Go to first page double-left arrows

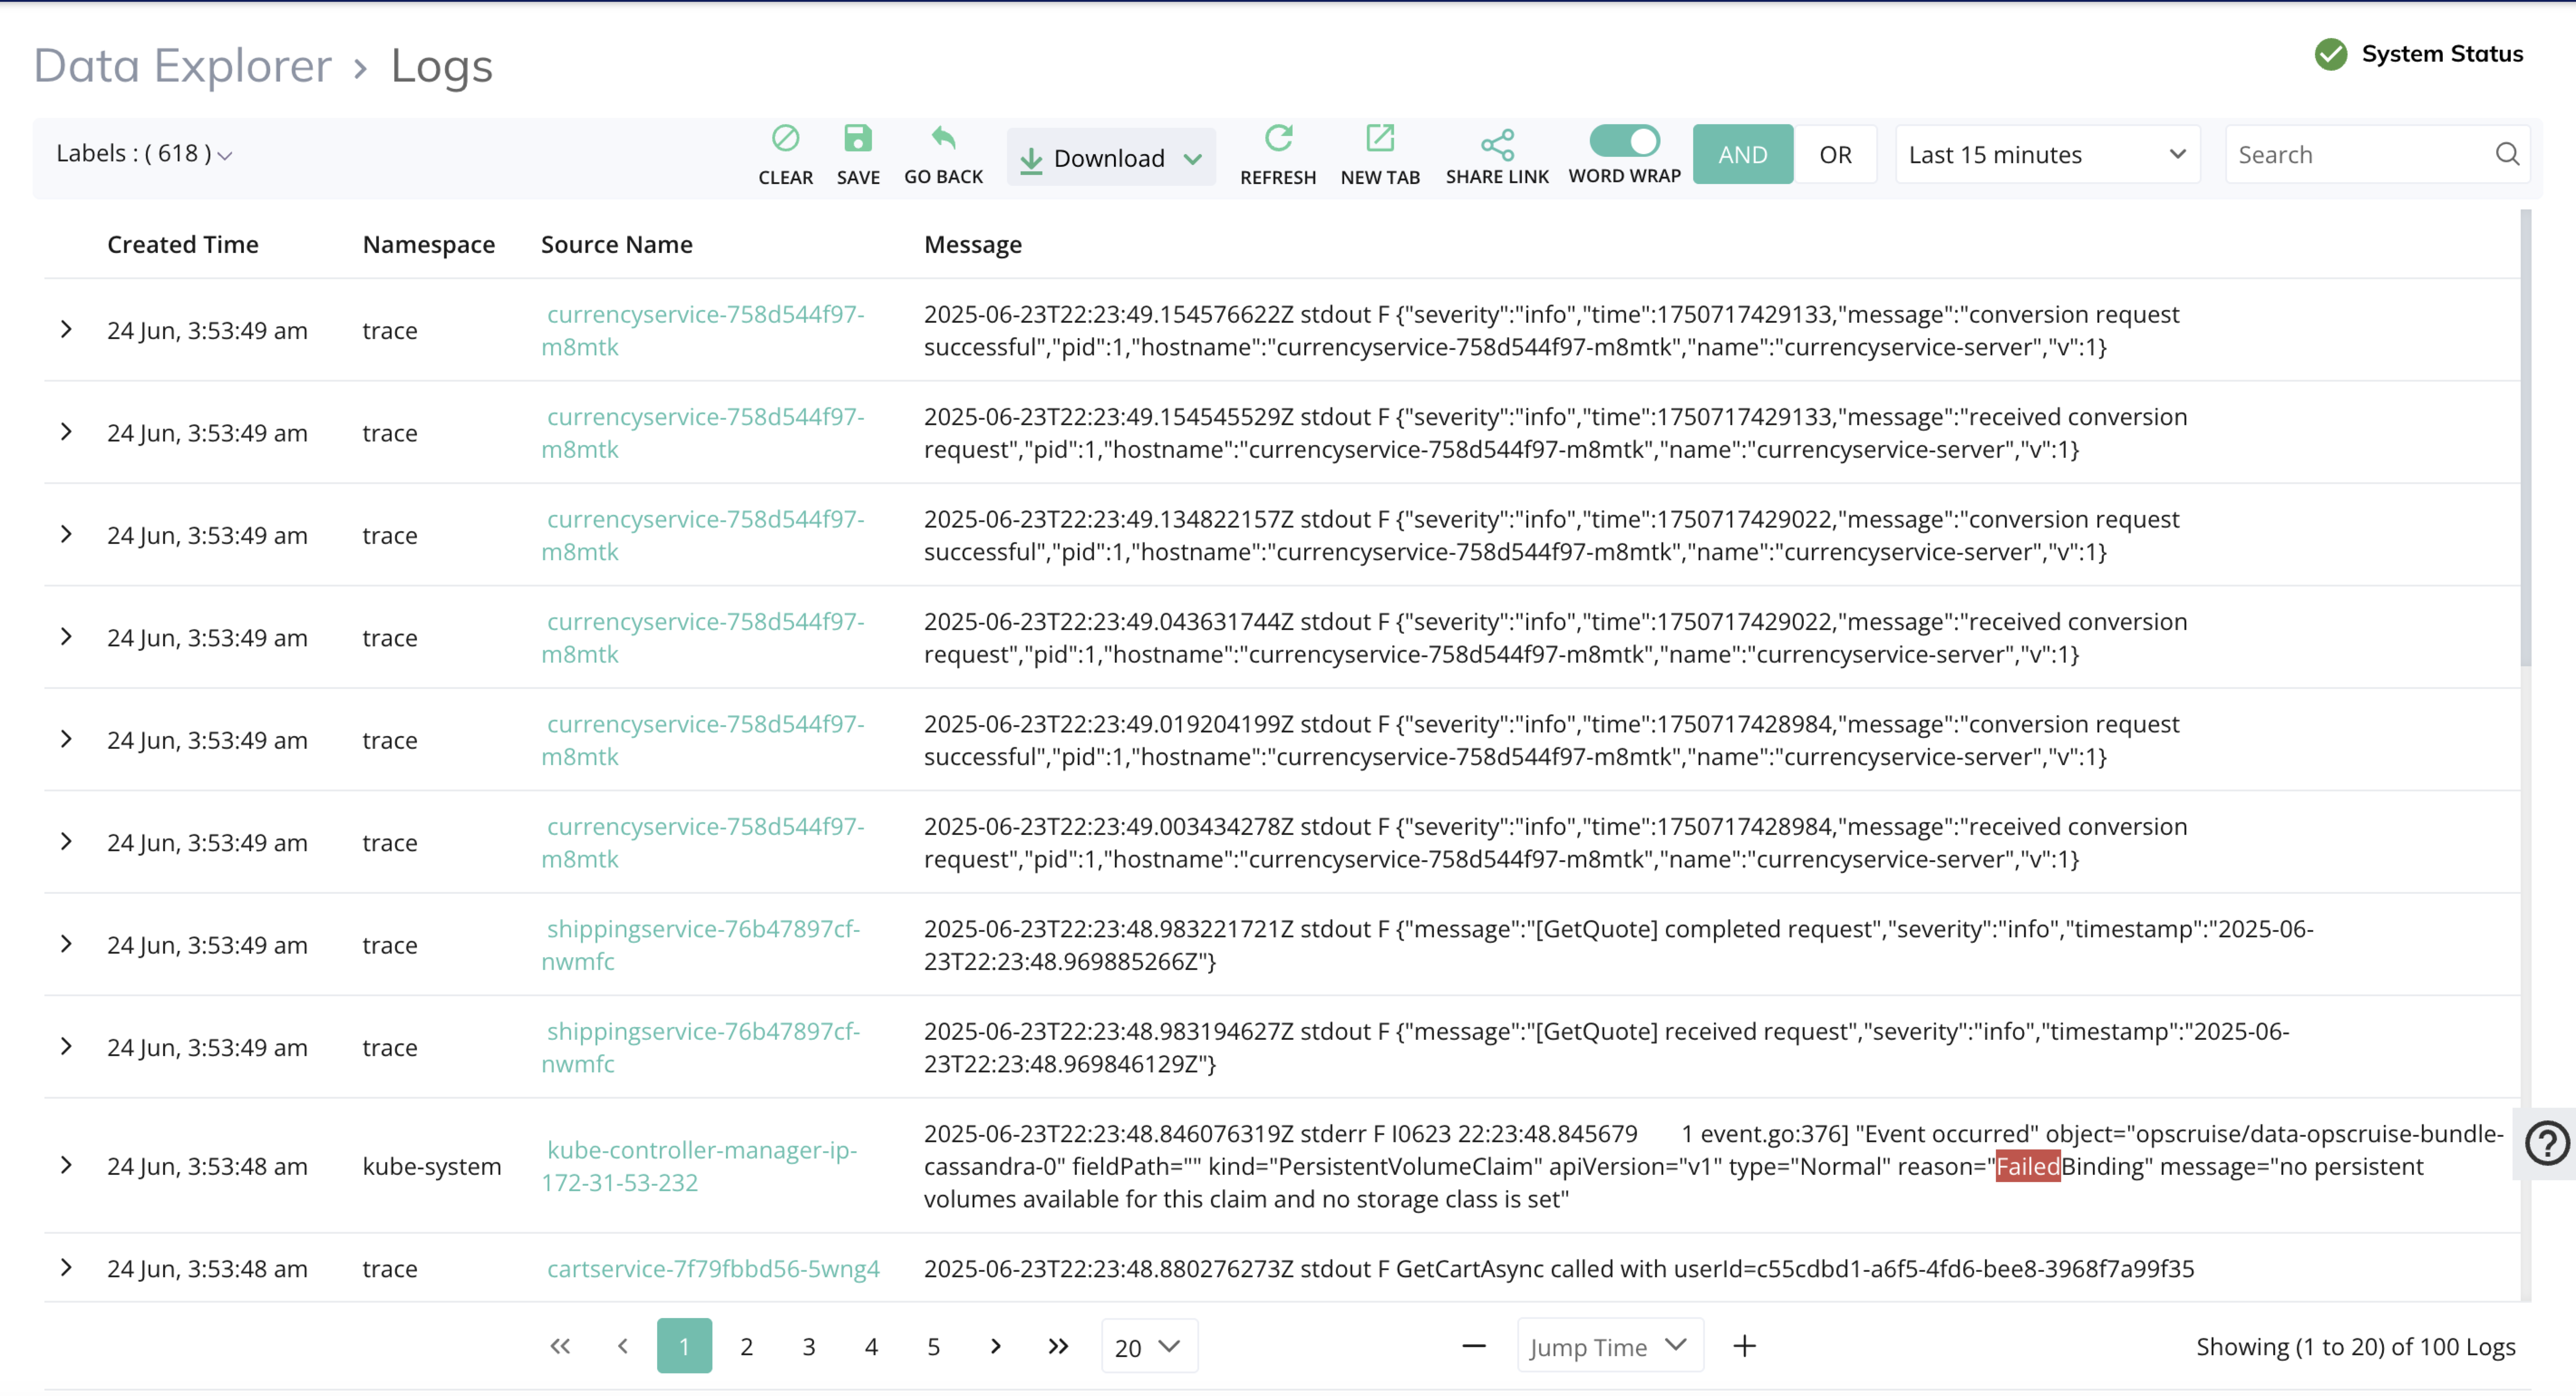[x=560, y=1346]
